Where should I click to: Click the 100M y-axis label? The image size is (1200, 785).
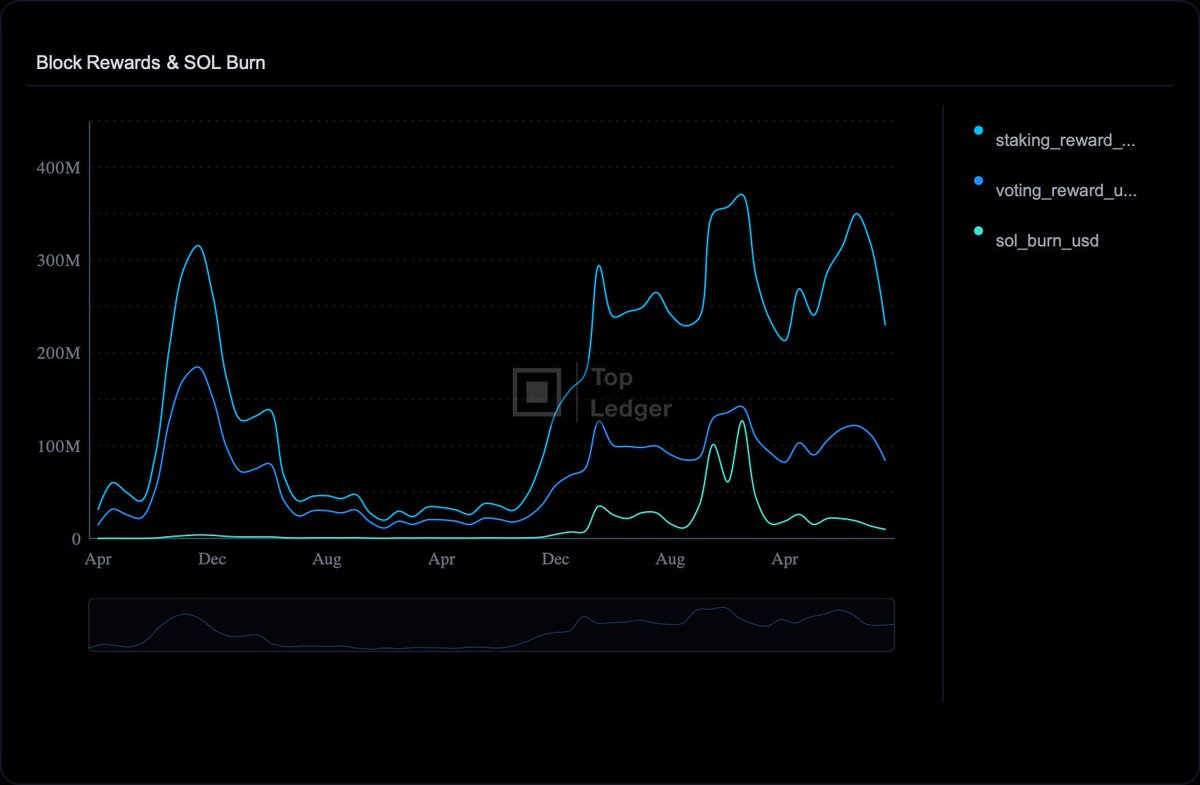(59, 446)
